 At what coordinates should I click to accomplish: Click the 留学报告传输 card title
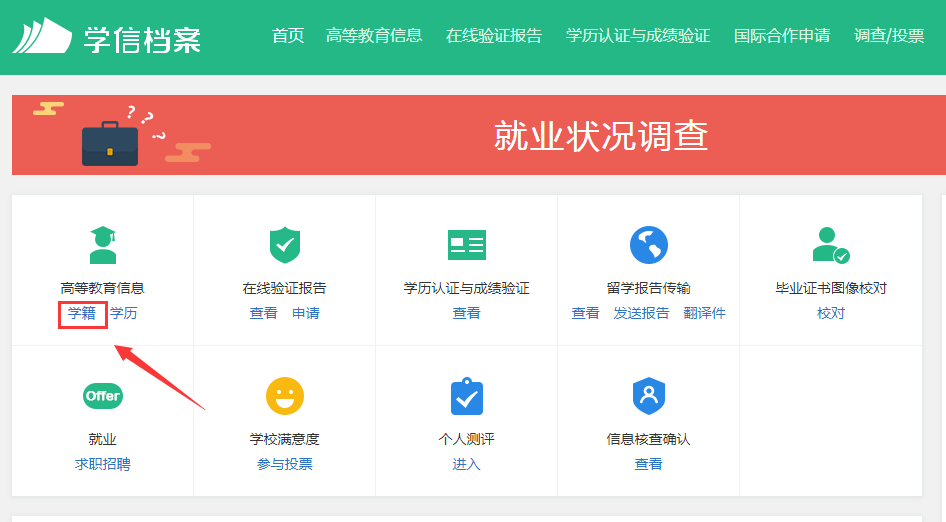[x=649, y=288]
